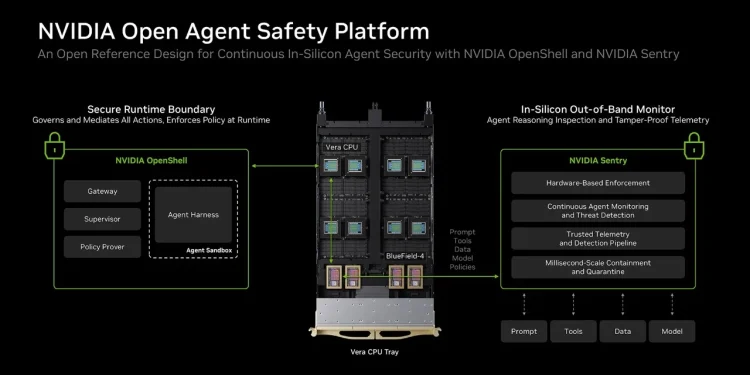The image size is (750, 375).
Task: Click the Secure Runtime Boundary heading
Action: pos(151,110)
